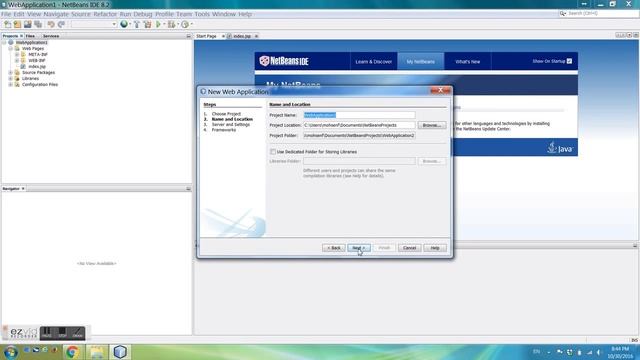Click the NetBeans IDE logo on Start Page
640x360 pixels.
[284, 61]
